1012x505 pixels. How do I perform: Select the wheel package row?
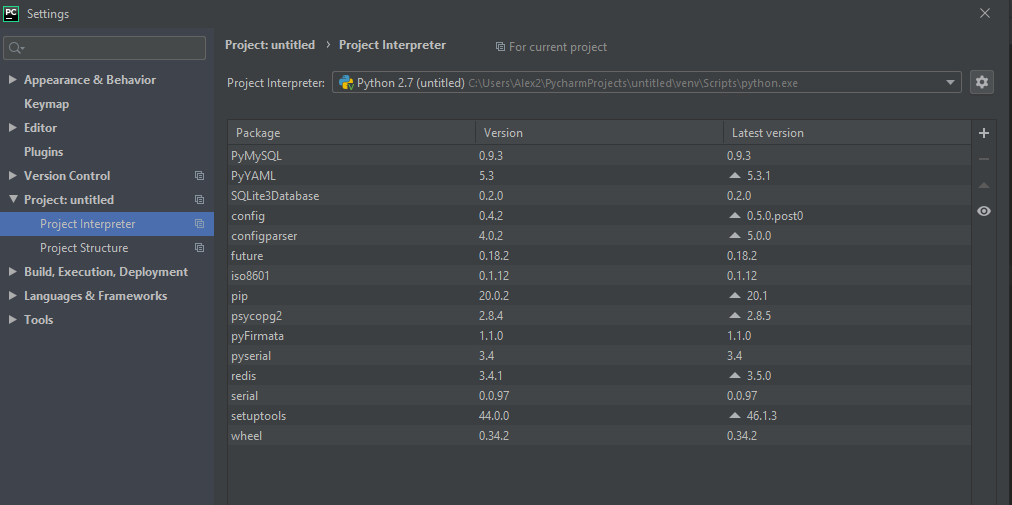click(599, 436)
